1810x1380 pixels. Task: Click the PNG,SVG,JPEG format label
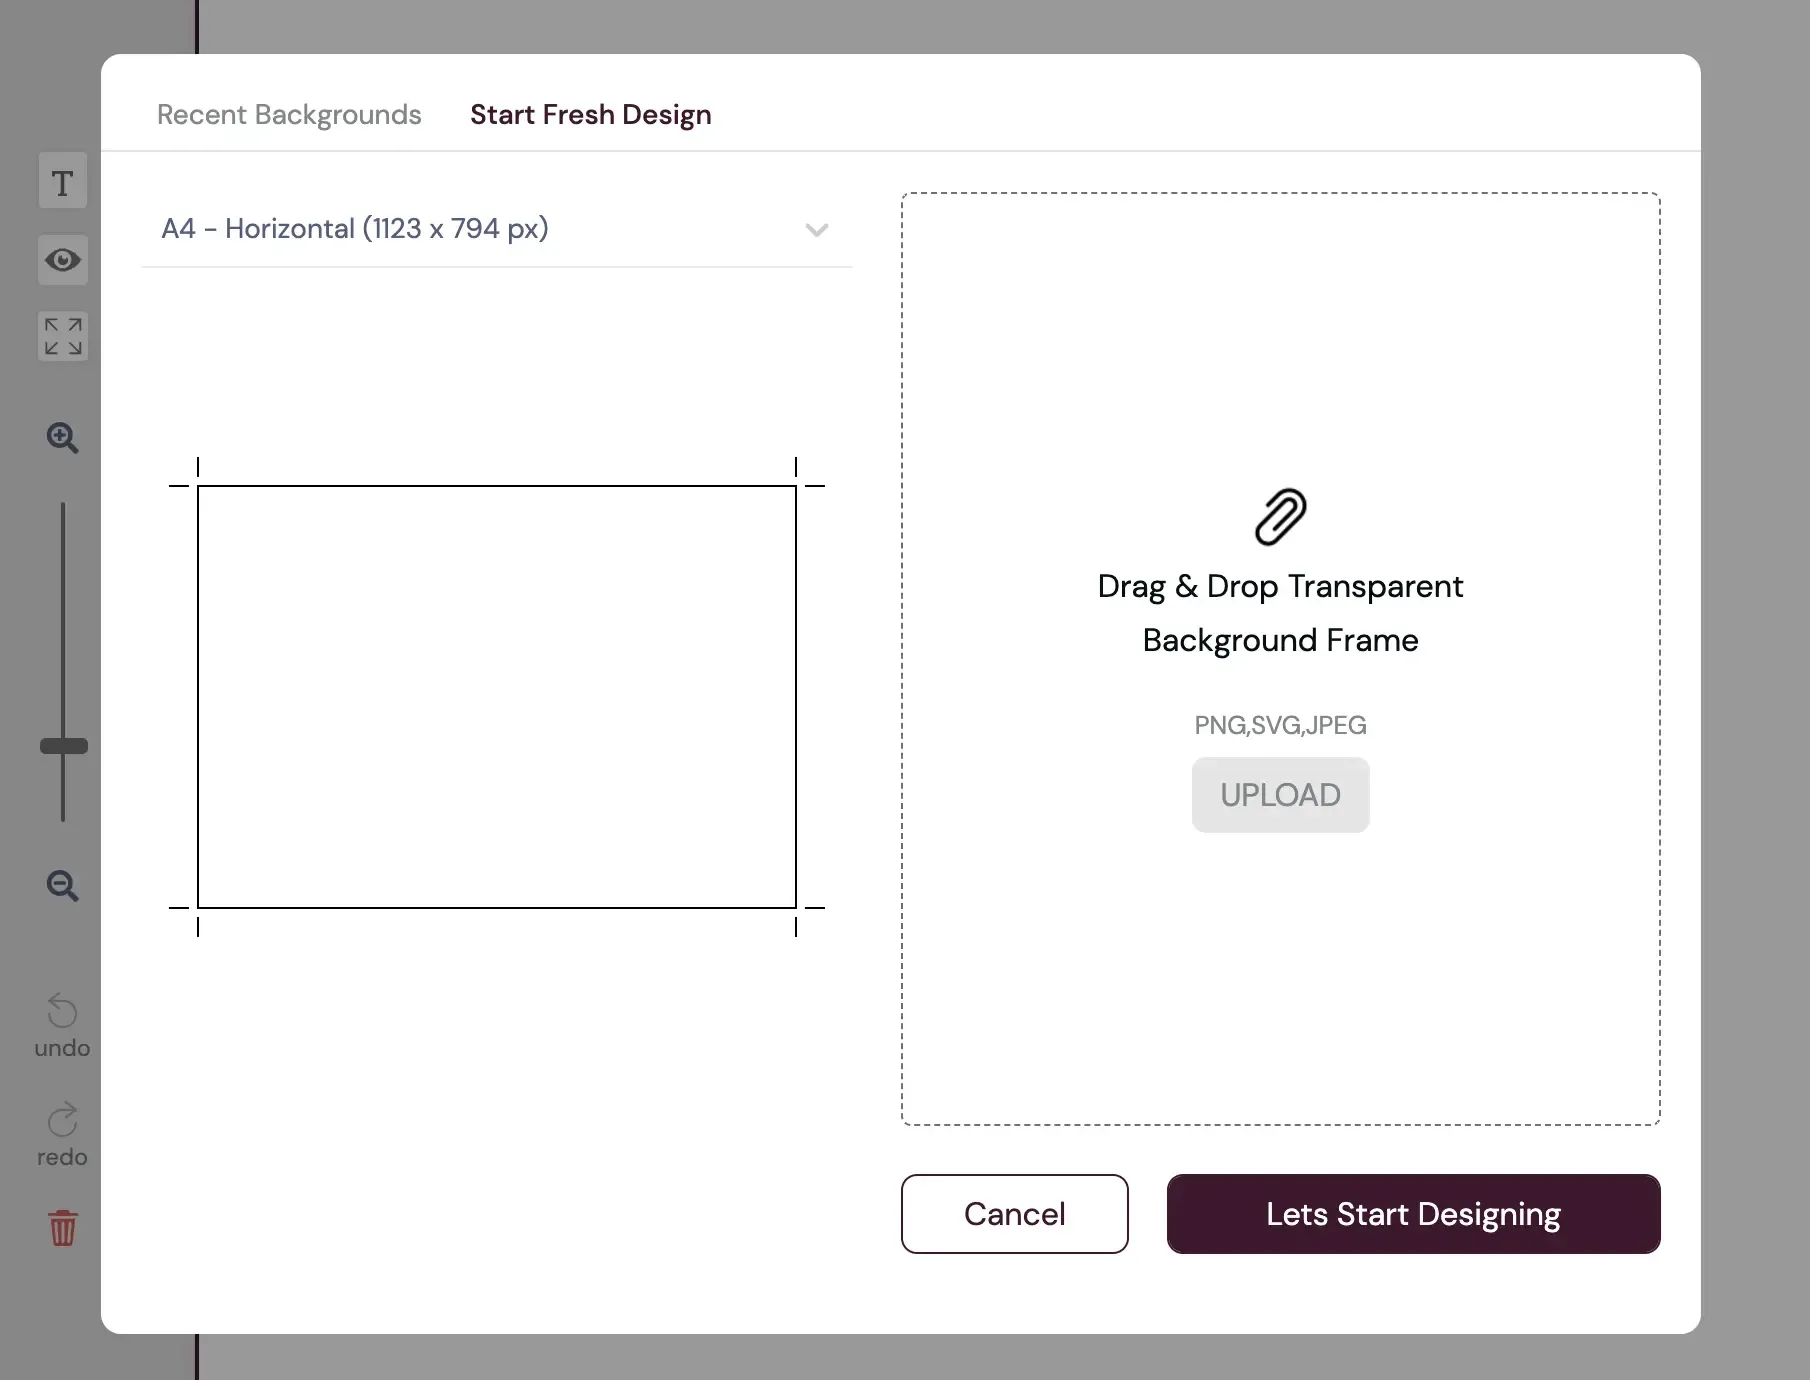point(1280,725)
